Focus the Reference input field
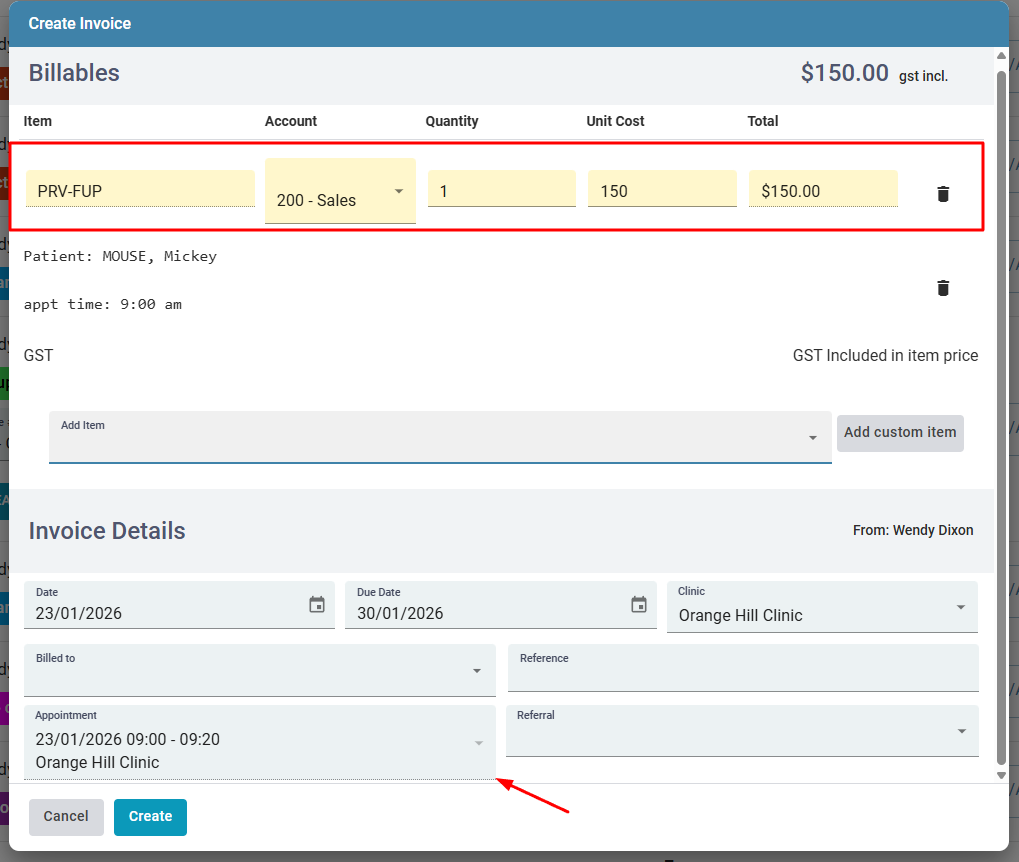This screenshot has height=862, width=1019. [742, 674]
